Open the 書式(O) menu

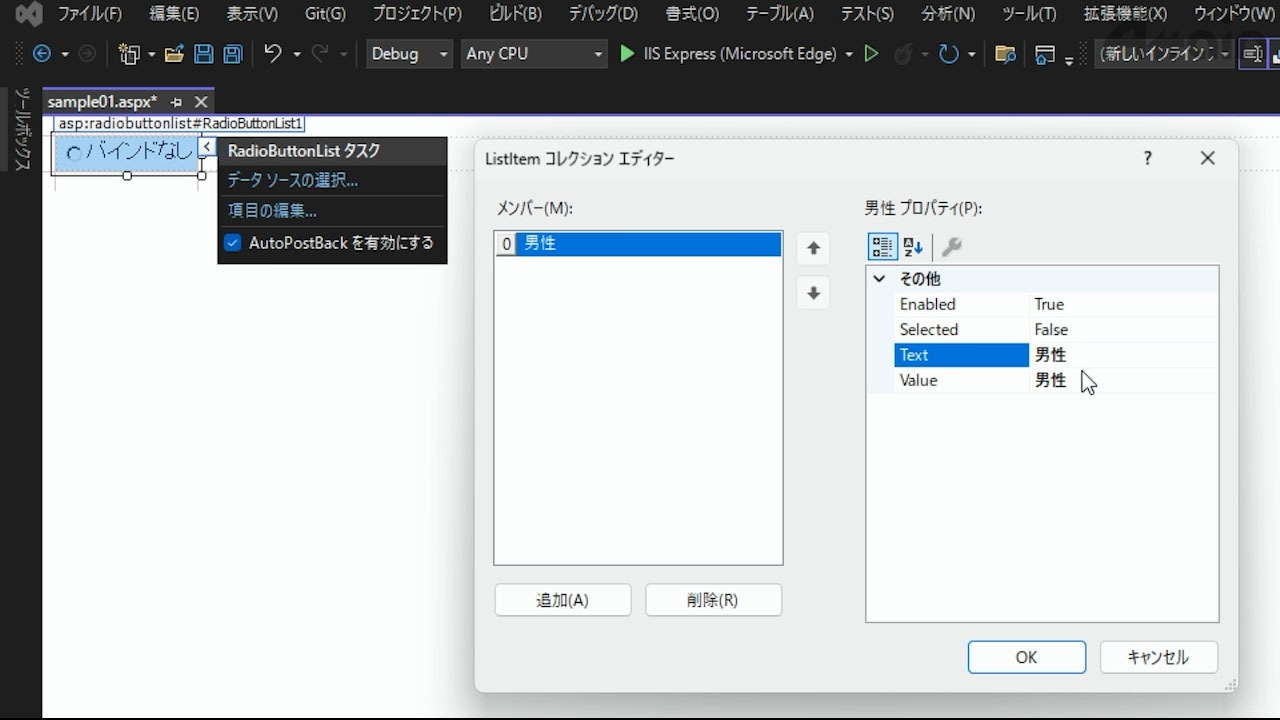(690, 14)
